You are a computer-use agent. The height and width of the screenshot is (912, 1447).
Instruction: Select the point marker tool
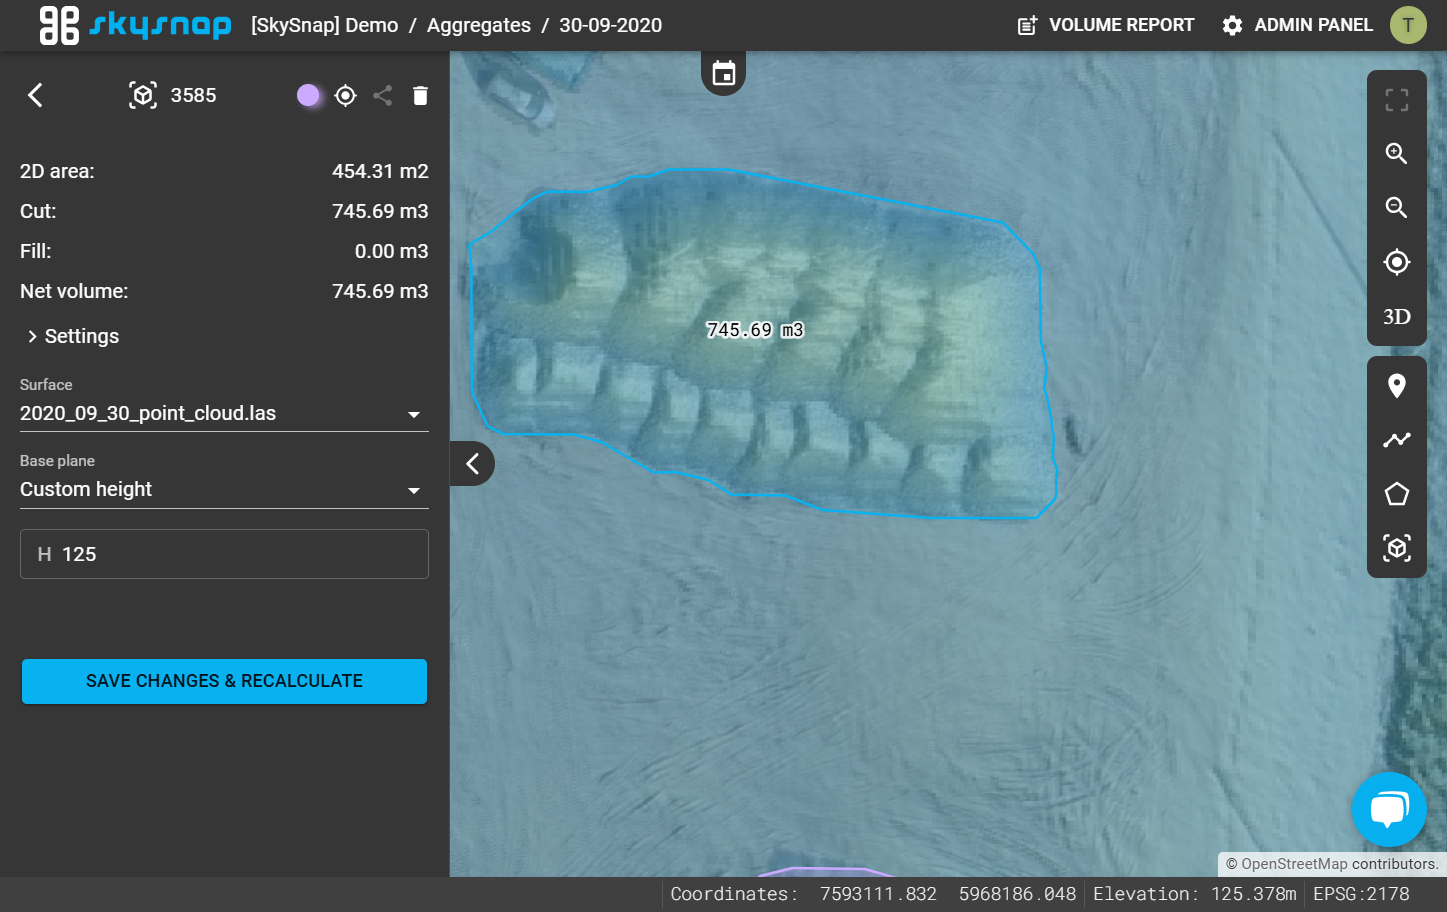[x=1397, y=386]
